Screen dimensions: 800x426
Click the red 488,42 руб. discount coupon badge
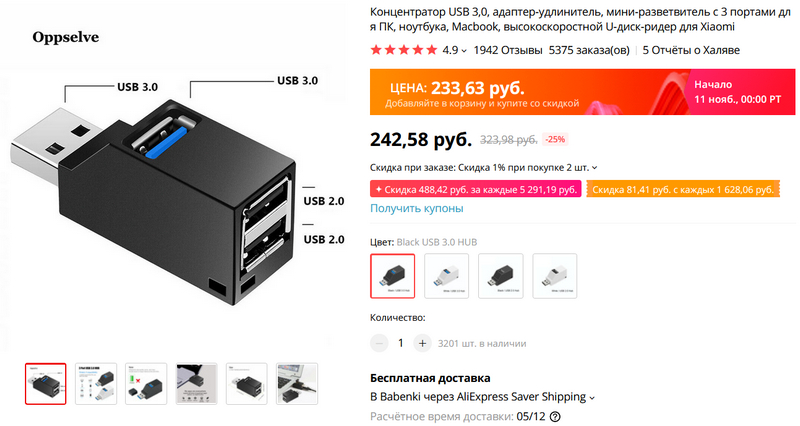(476, 189)
